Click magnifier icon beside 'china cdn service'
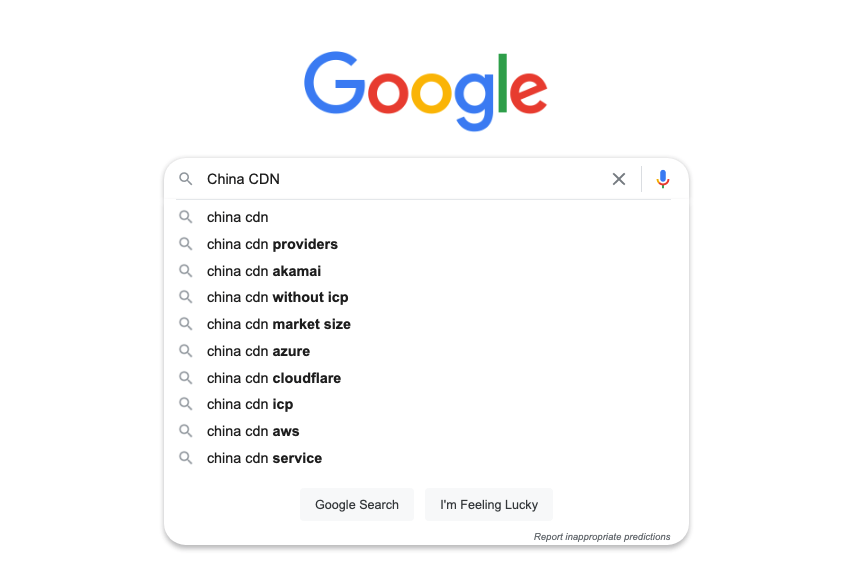 click(x=185, y=458)
